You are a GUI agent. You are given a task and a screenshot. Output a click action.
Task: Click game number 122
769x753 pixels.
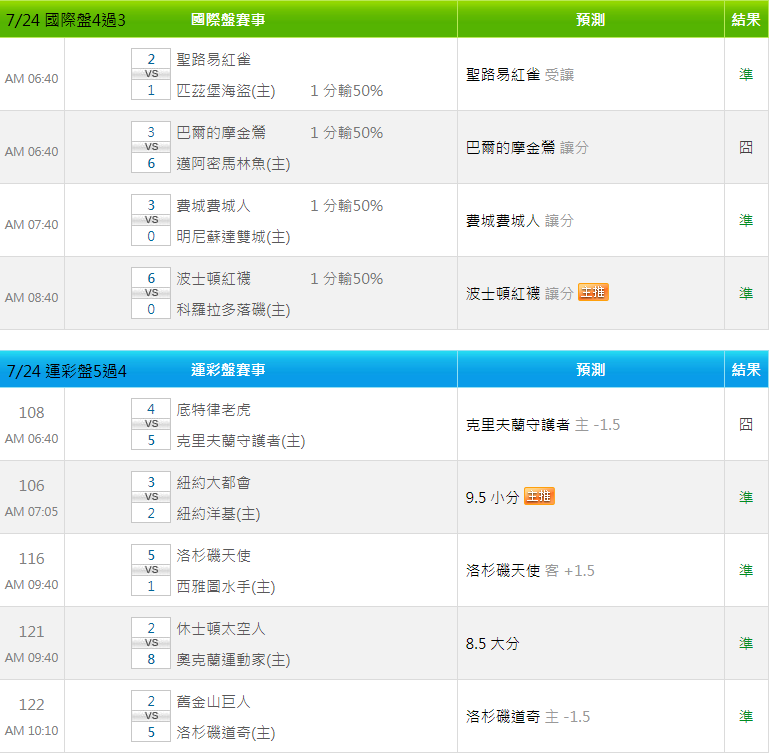point(31,704)
